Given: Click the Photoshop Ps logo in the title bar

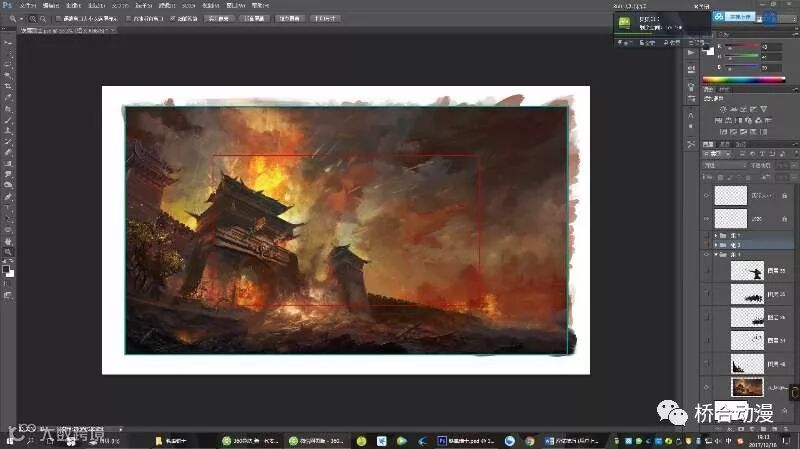Looking at the screenshot, I should tap(7, 5).
